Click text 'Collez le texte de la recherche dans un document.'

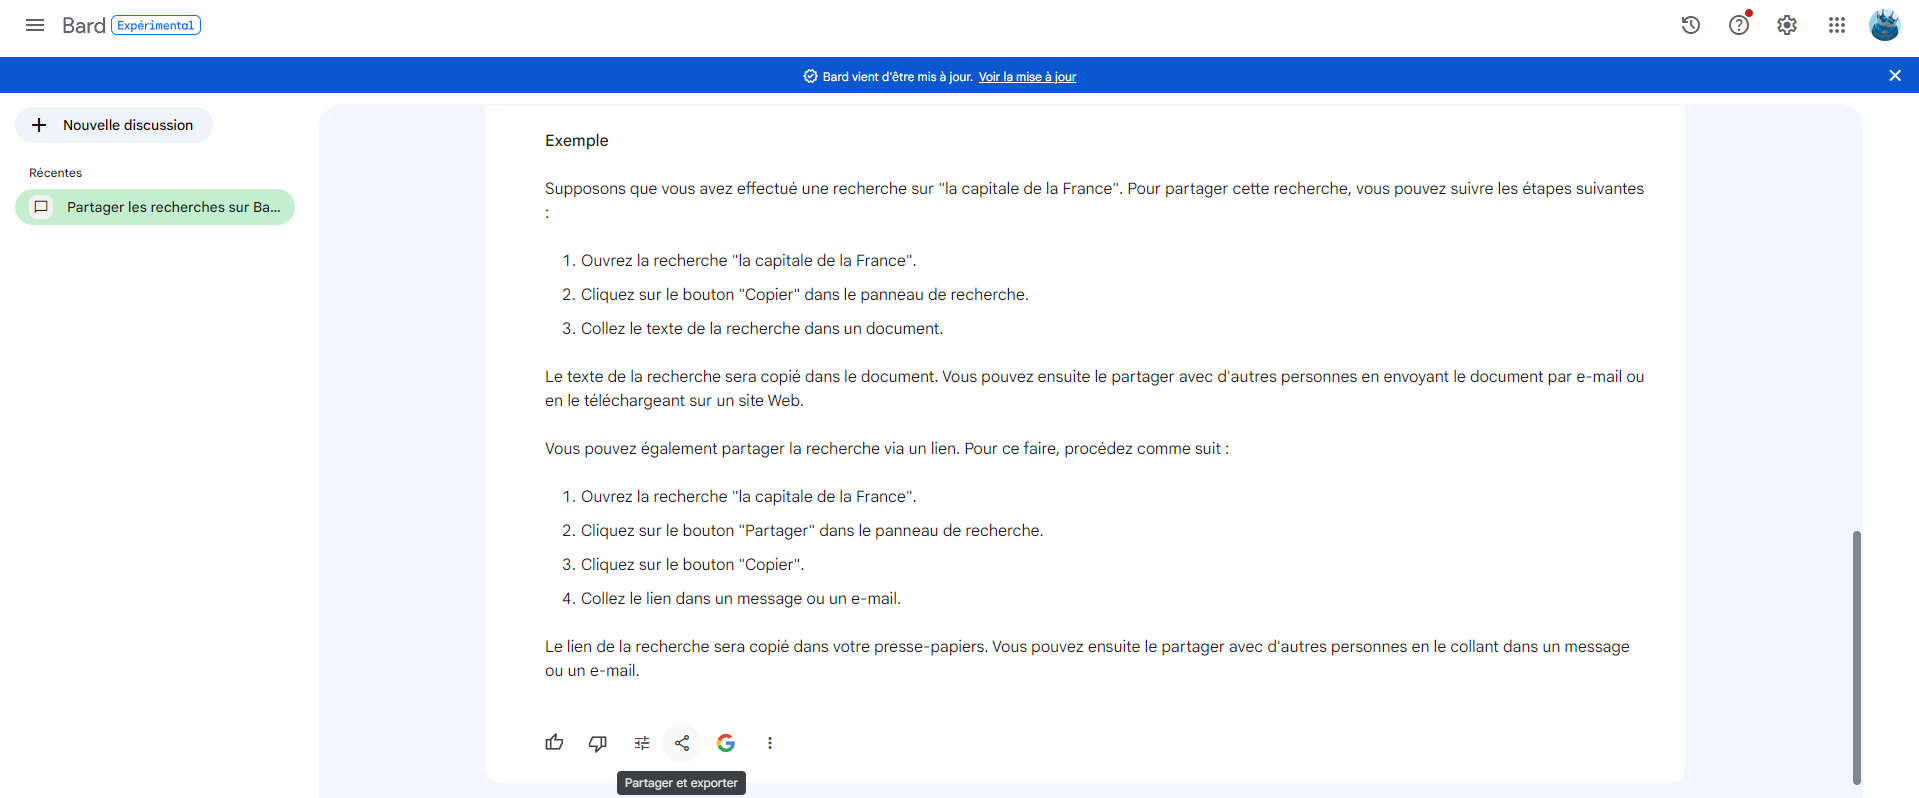[x=762, y=329]
